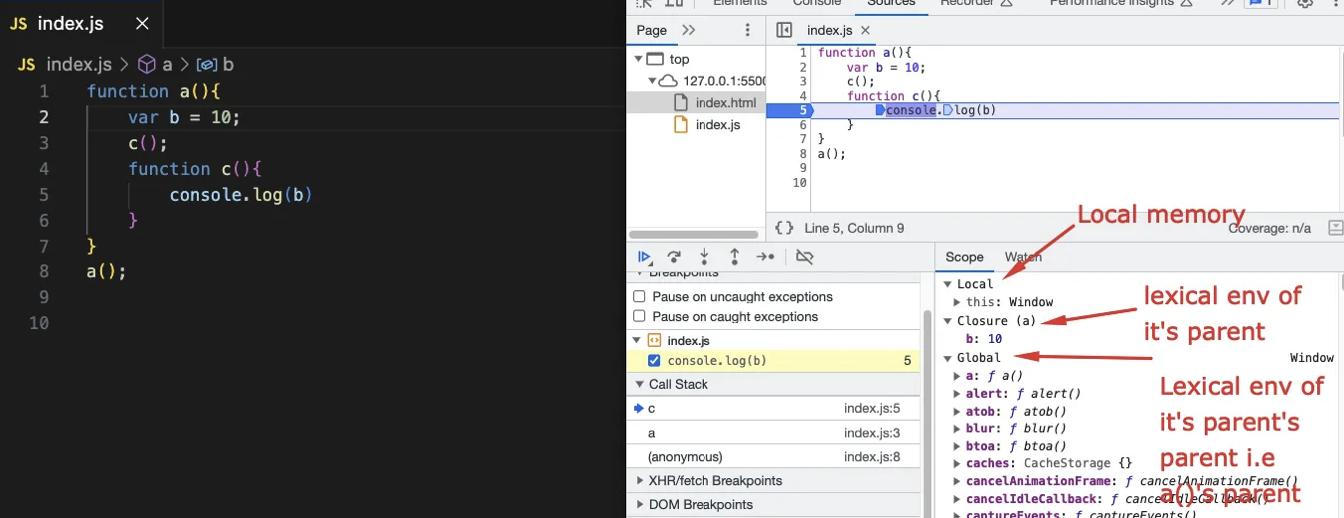
Task: Collapse the 'top' frame tree node
Action: coord(638,59)
